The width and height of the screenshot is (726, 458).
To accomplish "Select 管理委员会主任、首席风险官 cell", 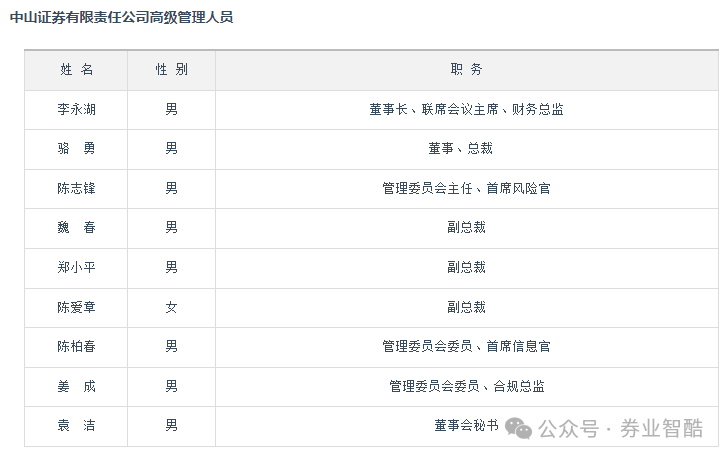I will 466,188.
